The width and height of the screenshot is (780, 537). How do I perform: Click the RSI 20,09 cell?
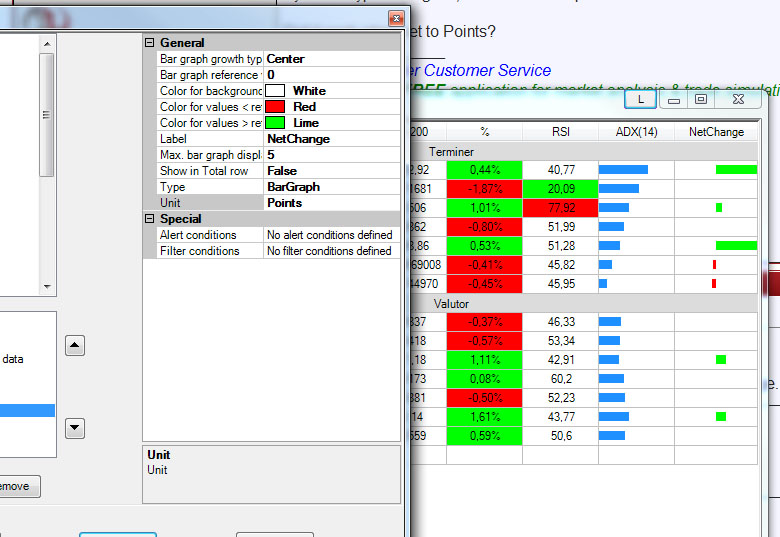click(561, 189)
